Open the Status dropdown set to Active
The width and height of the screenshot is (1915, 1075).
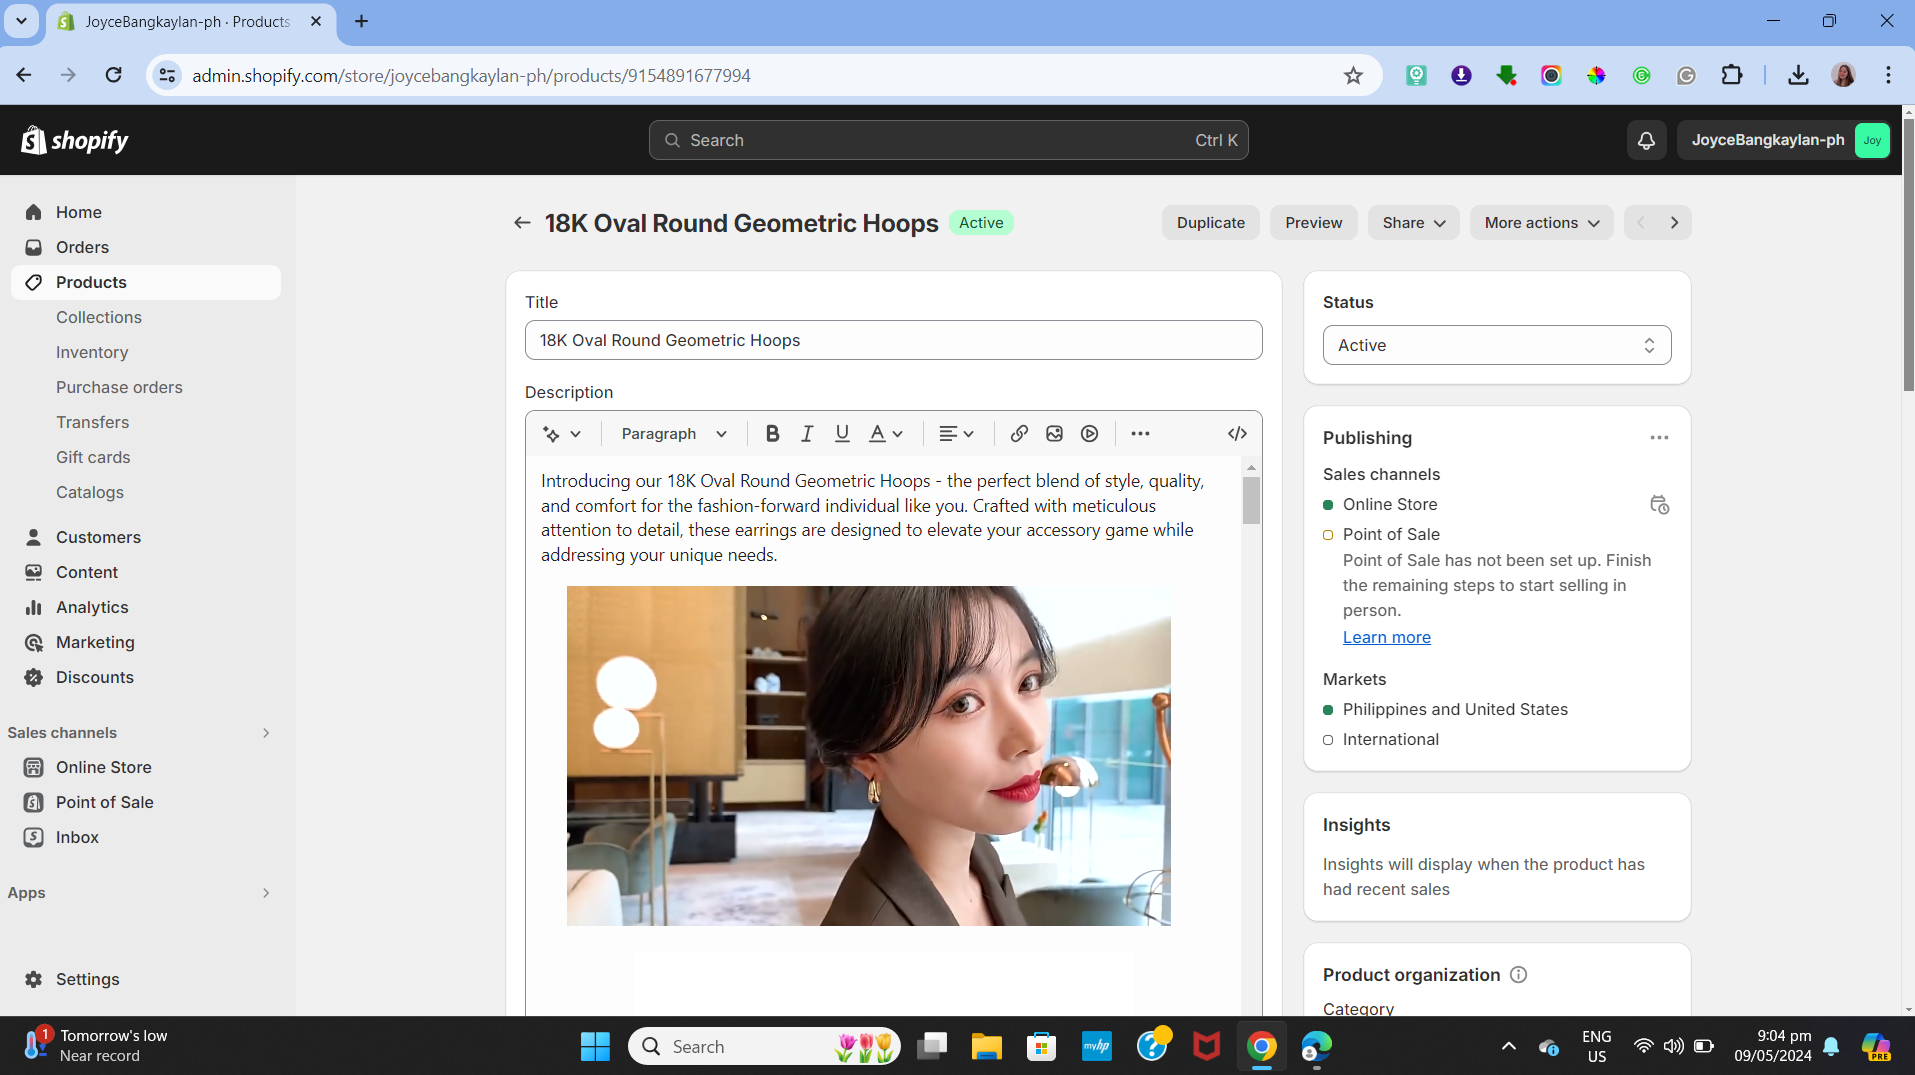pyautogui.click(x=1496, y=345)
